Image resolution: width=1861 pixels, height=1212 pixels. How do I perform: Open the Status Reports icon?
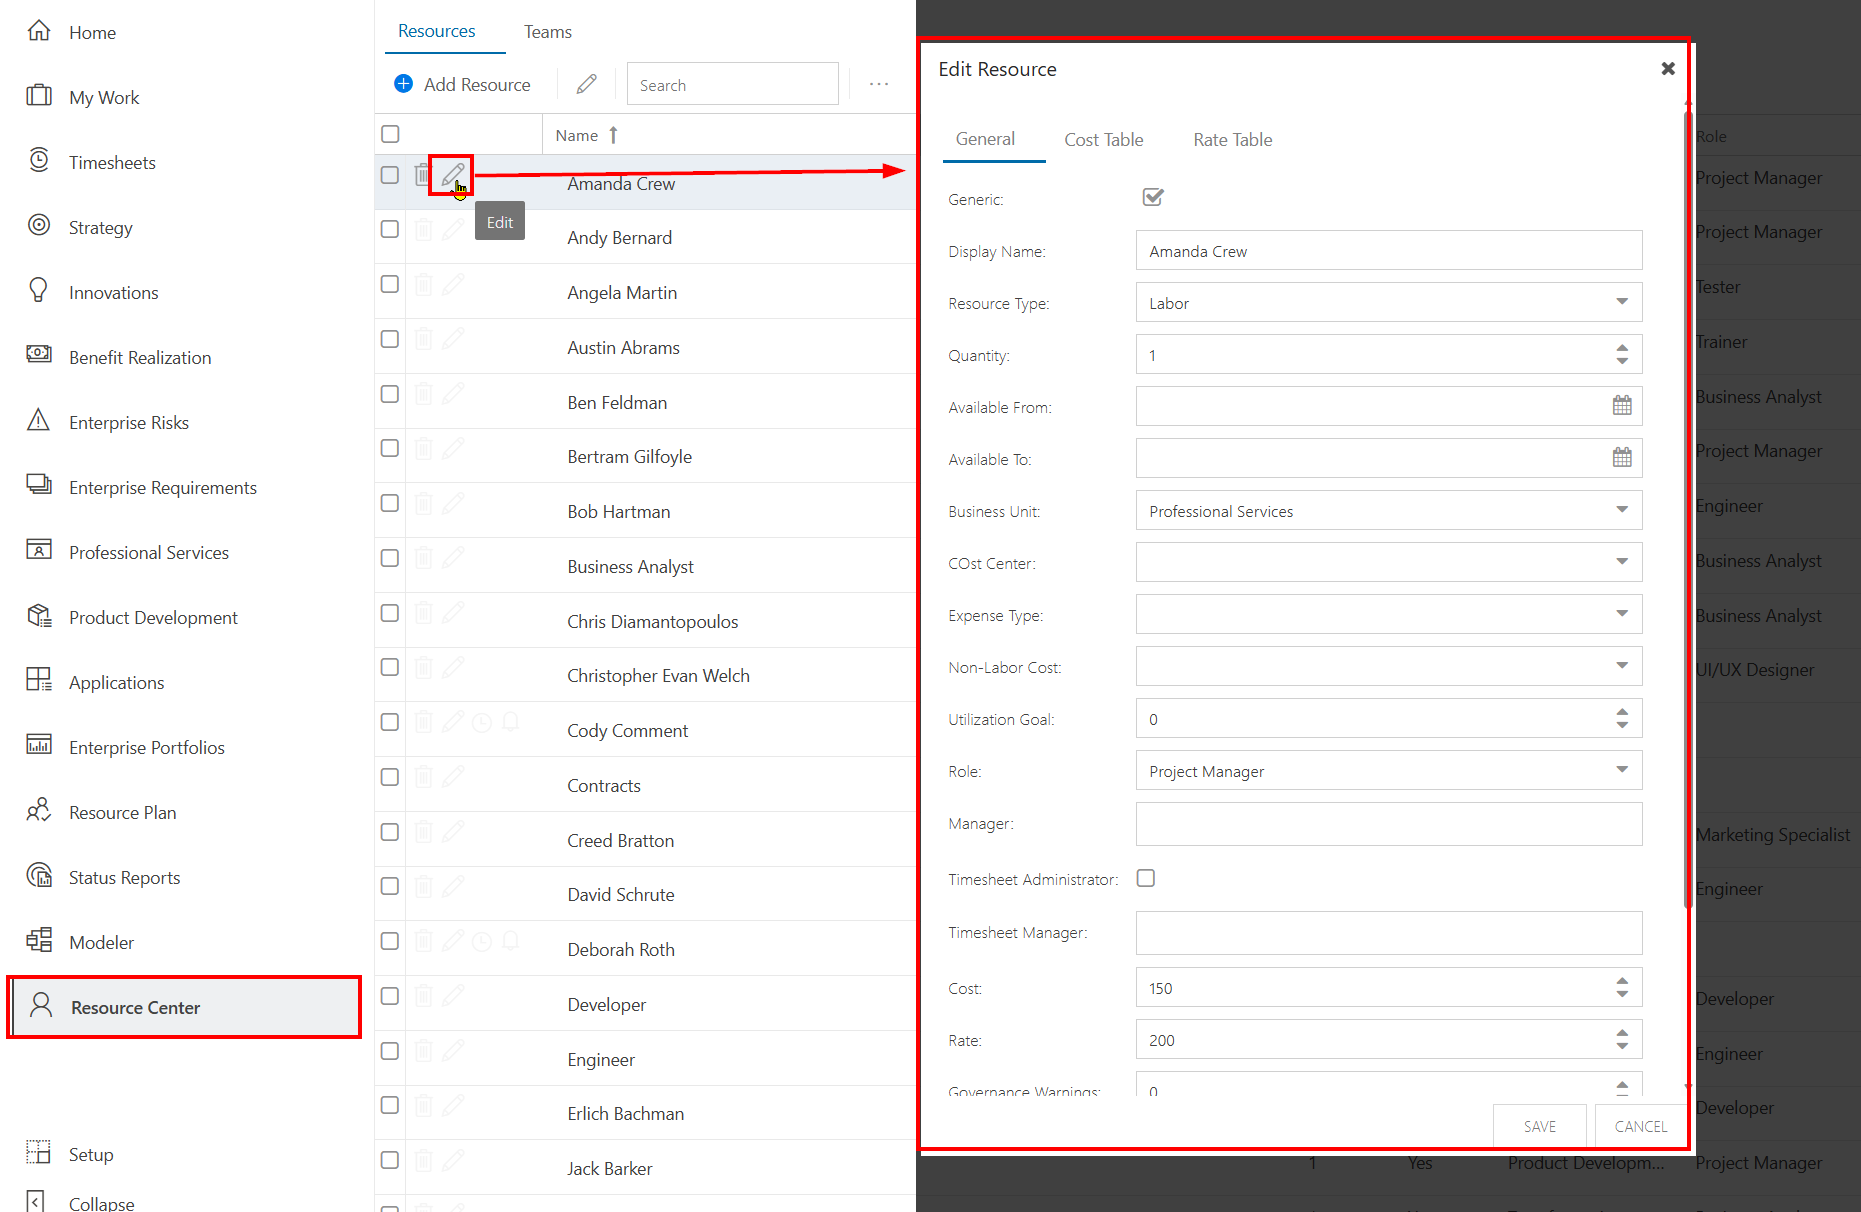click(39, 876)
